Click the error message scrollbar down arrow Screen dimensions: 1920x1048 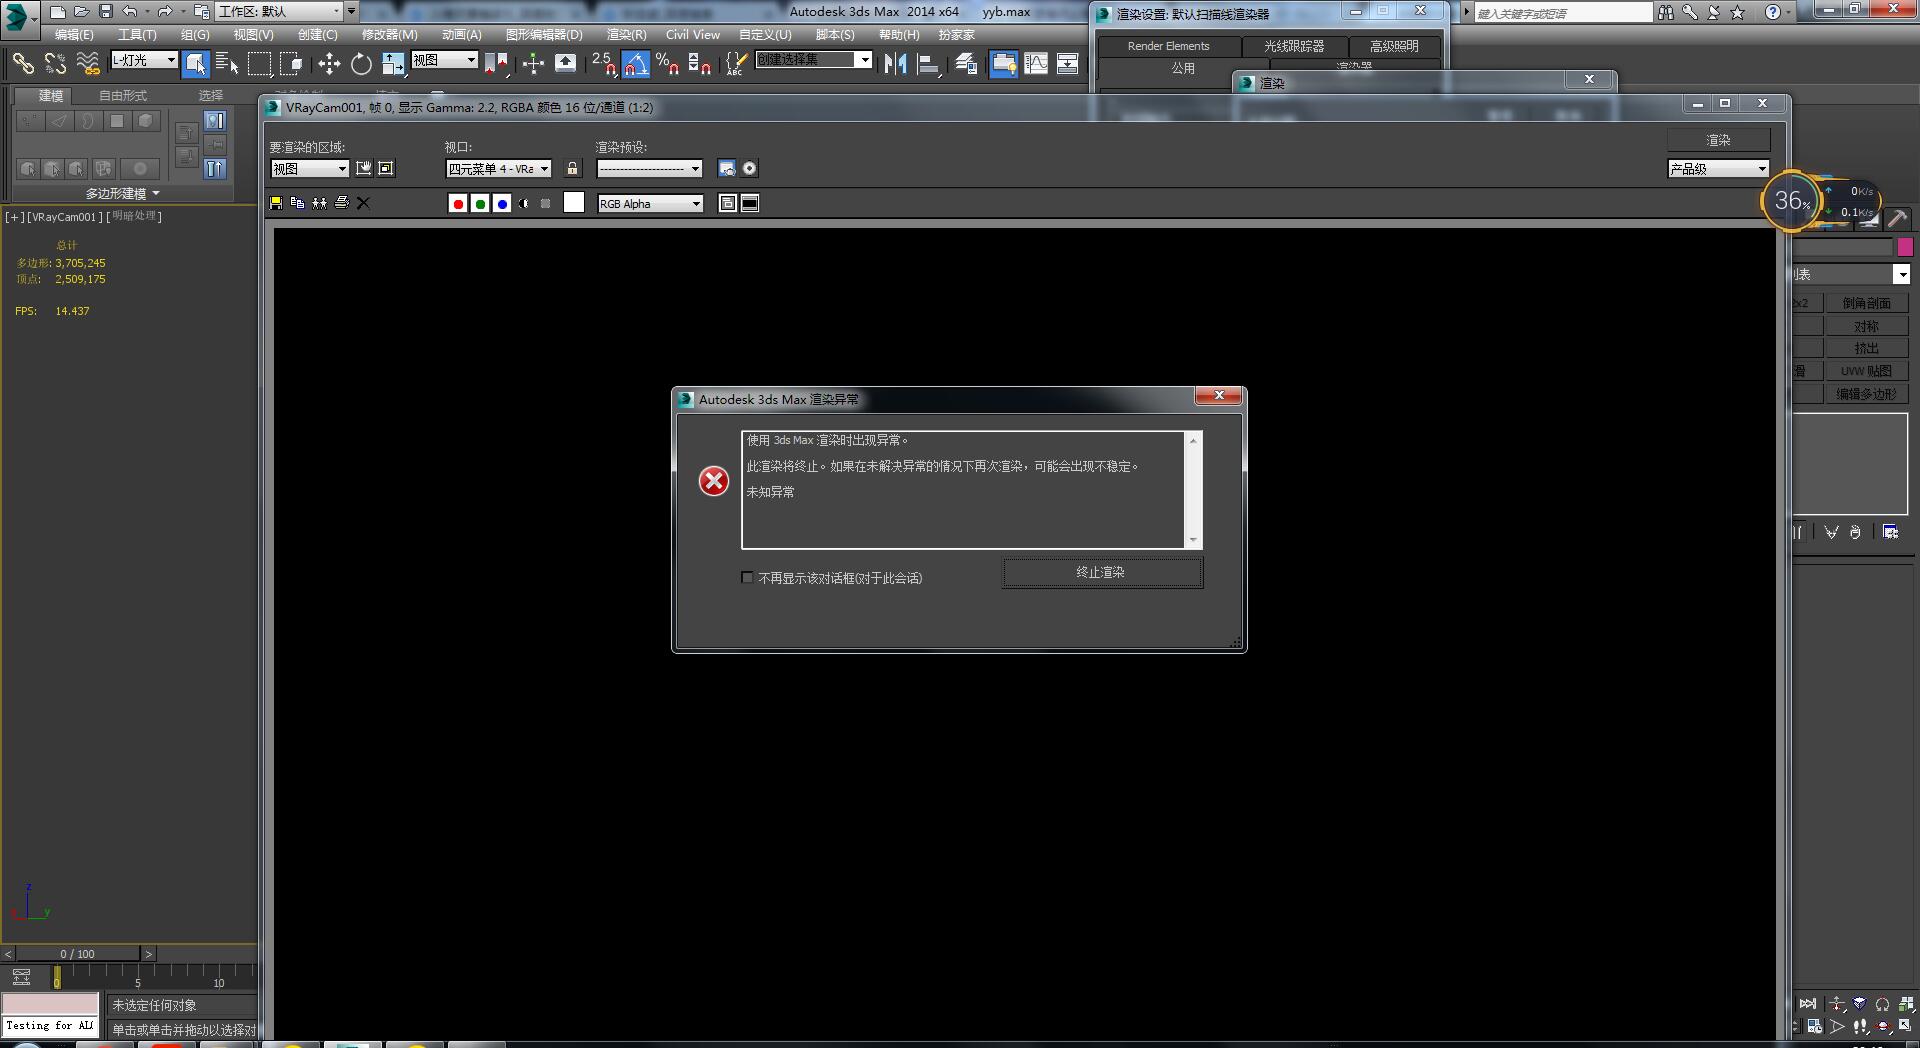pyautogui.click(x=1193, y=541)
